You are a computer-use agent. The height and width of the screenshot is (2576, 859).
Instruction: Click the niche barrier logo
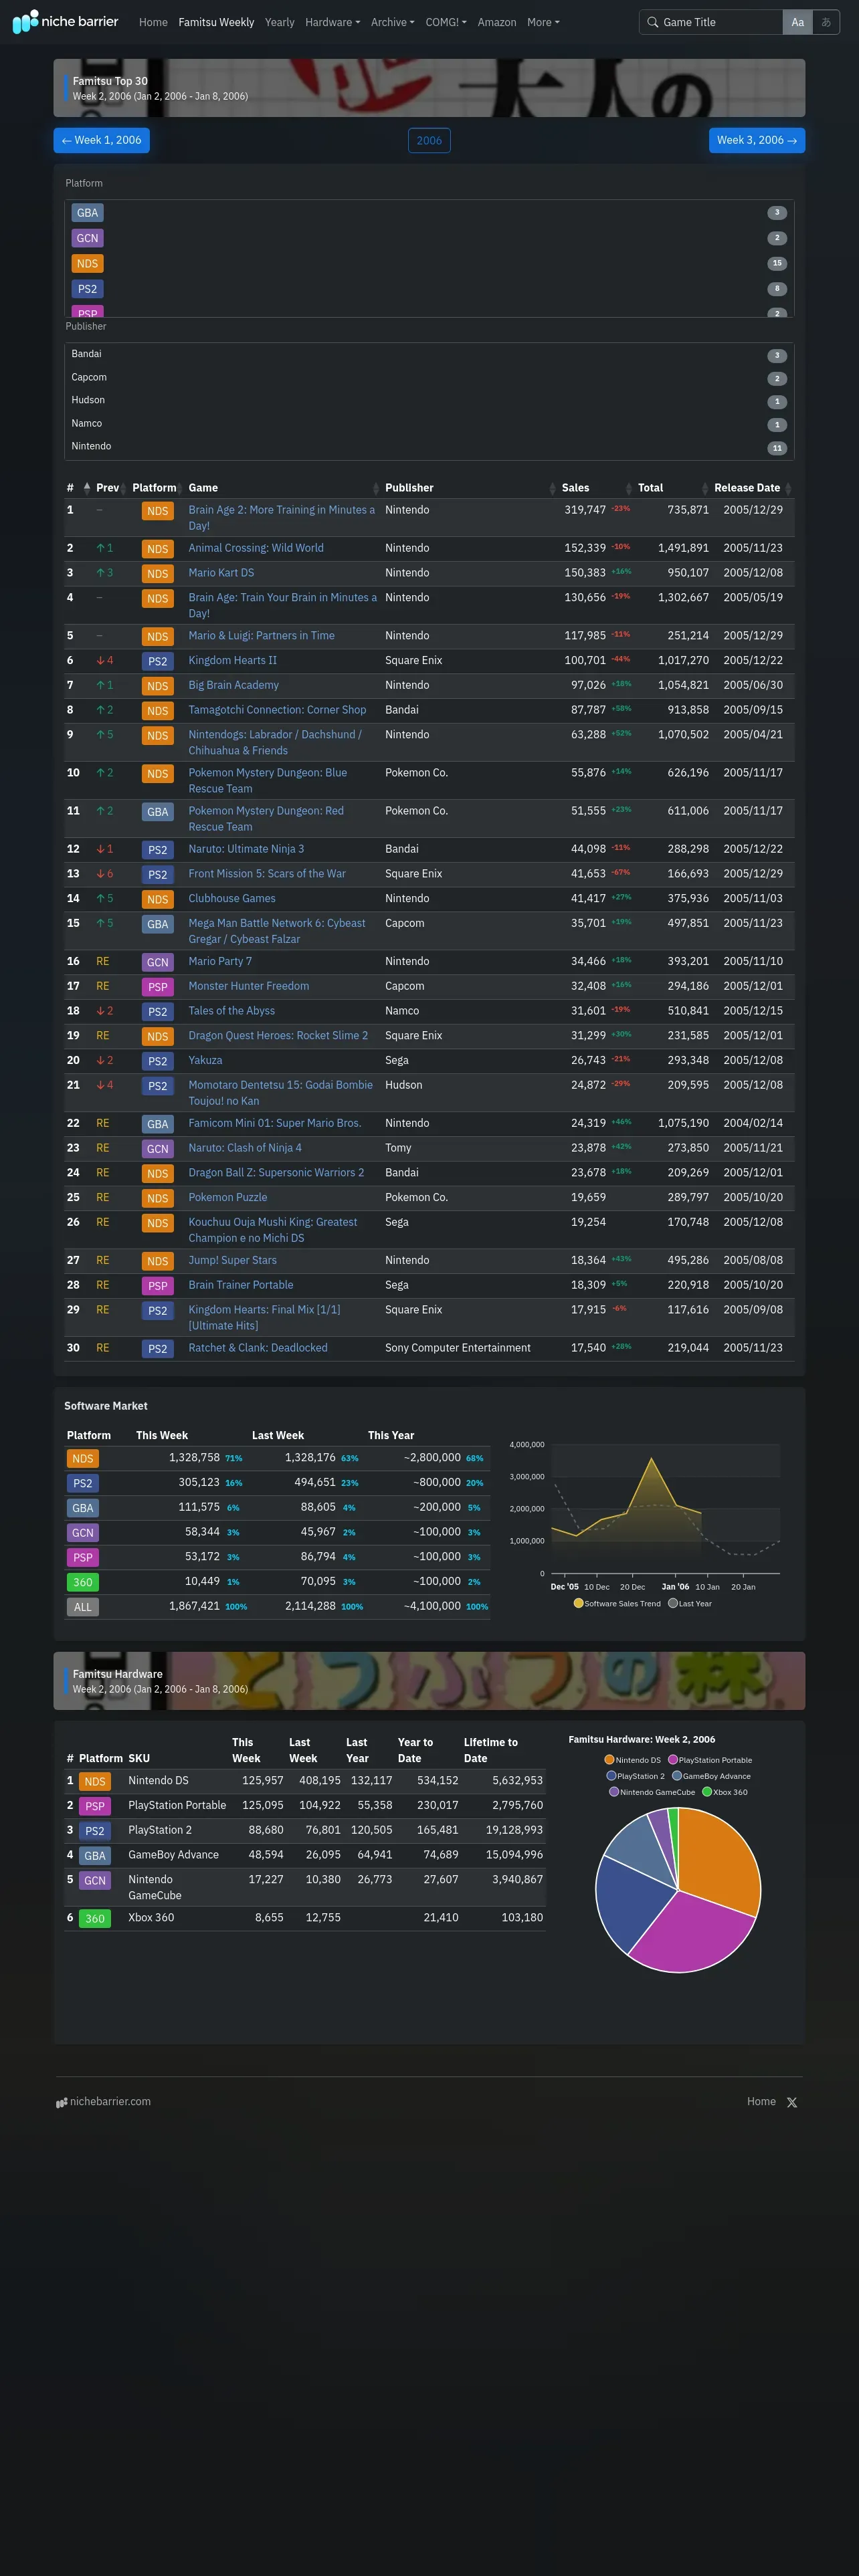point(65,21)
